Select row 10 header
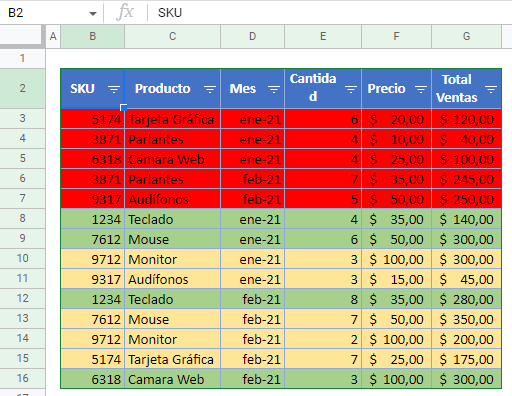Viewport: 512px width, 396px height. click(x=22, y=258)
